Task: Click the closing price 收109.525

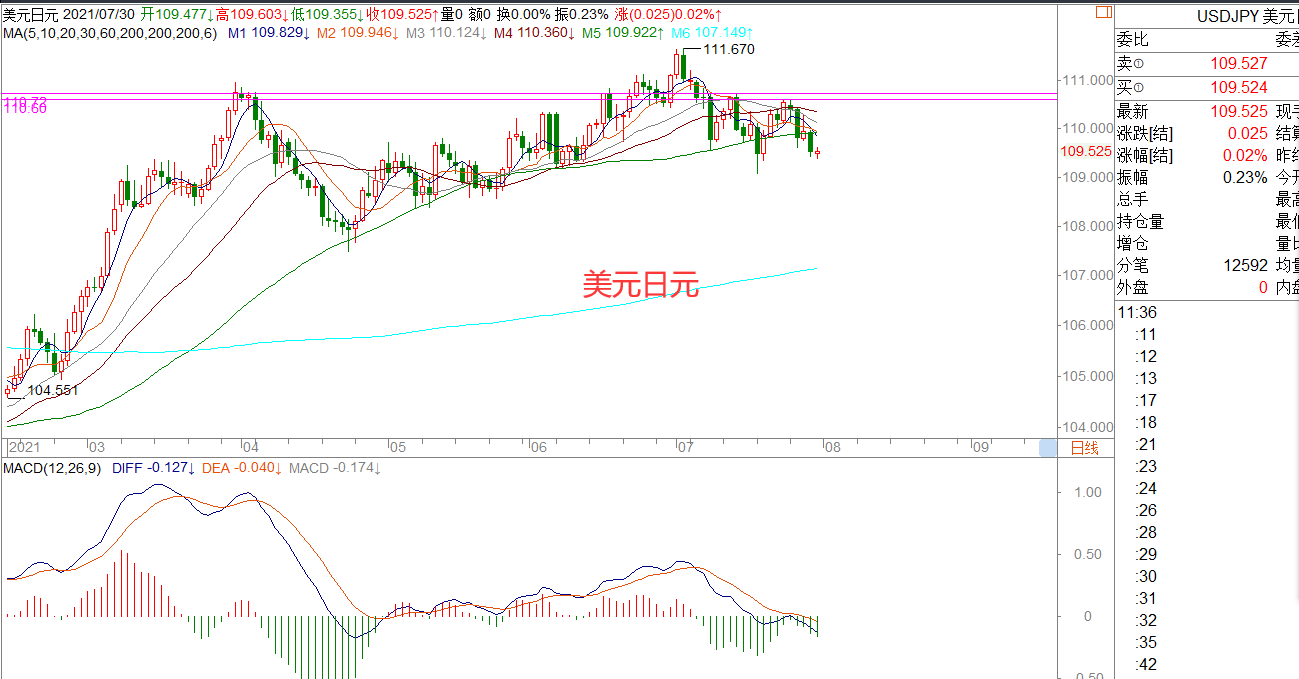Action: 403,14
